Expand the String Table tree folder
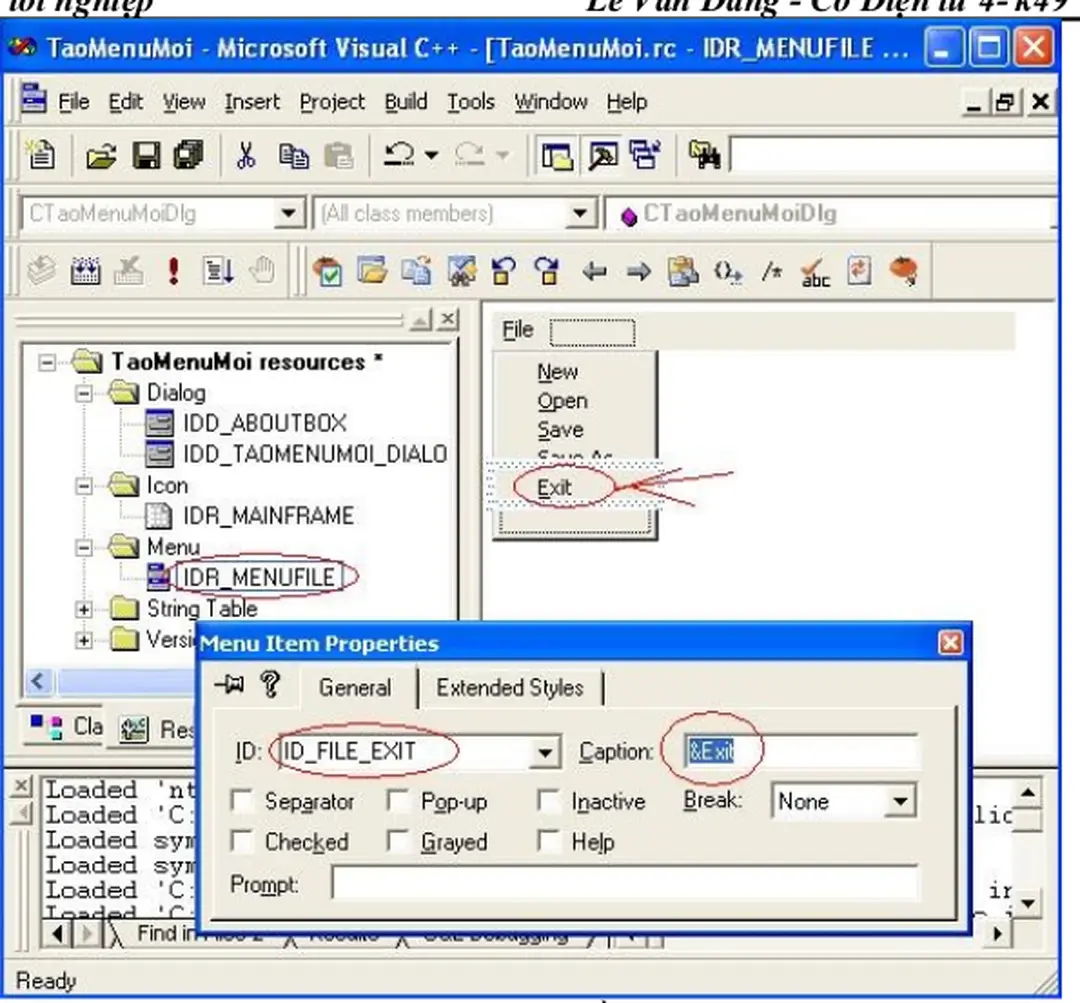The image size is (1080, 1003). pos(84,609)
